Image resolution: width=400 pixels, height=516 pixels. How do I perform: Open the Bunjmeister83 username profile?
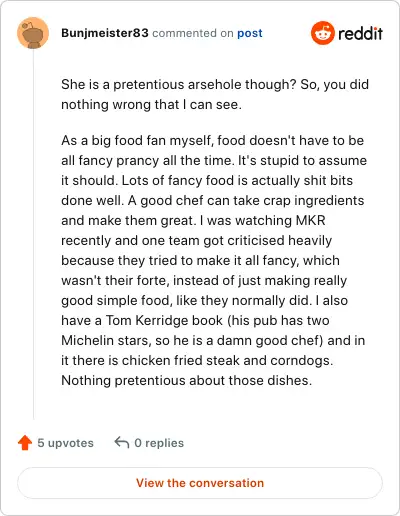click(105, 33)
